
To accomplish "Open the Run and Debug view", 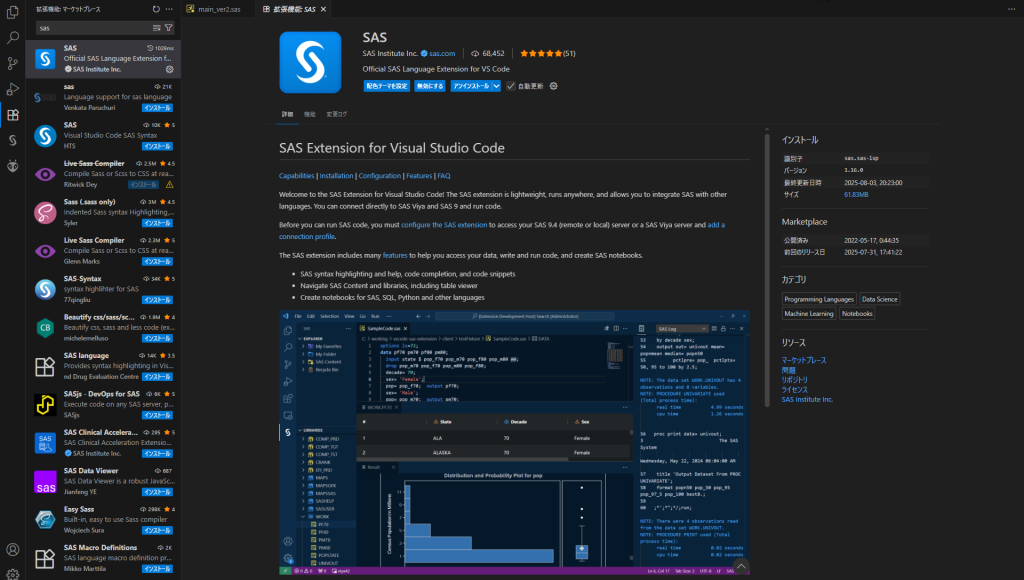I will [x=12, y=89].
